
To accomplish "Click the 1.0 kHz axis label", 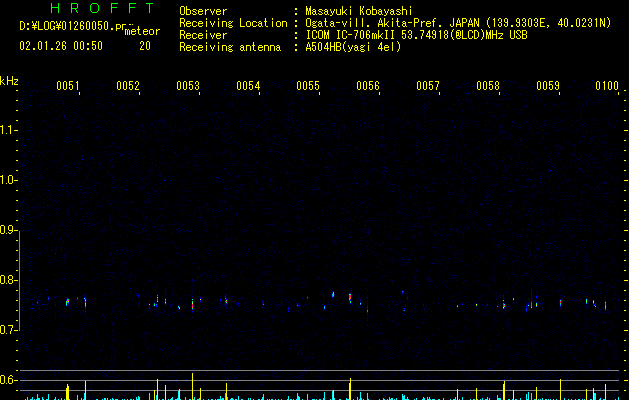I will pyautogui.click(x=8, y=180).
